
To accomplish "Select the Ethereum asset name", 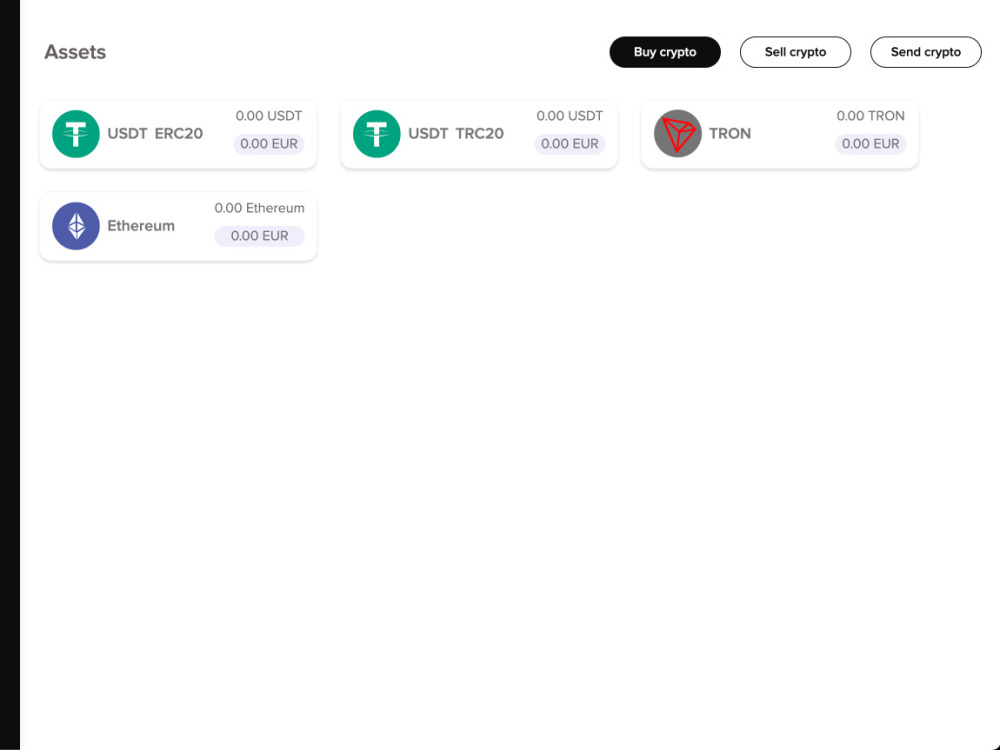I will click(x=141, y=226).
